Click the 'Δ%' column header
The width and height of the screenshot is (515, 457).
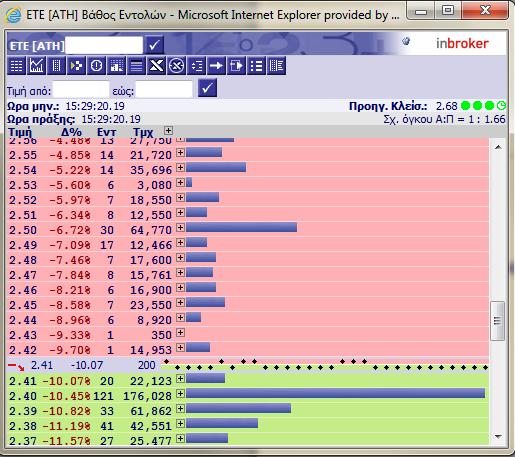click(71, 132)
